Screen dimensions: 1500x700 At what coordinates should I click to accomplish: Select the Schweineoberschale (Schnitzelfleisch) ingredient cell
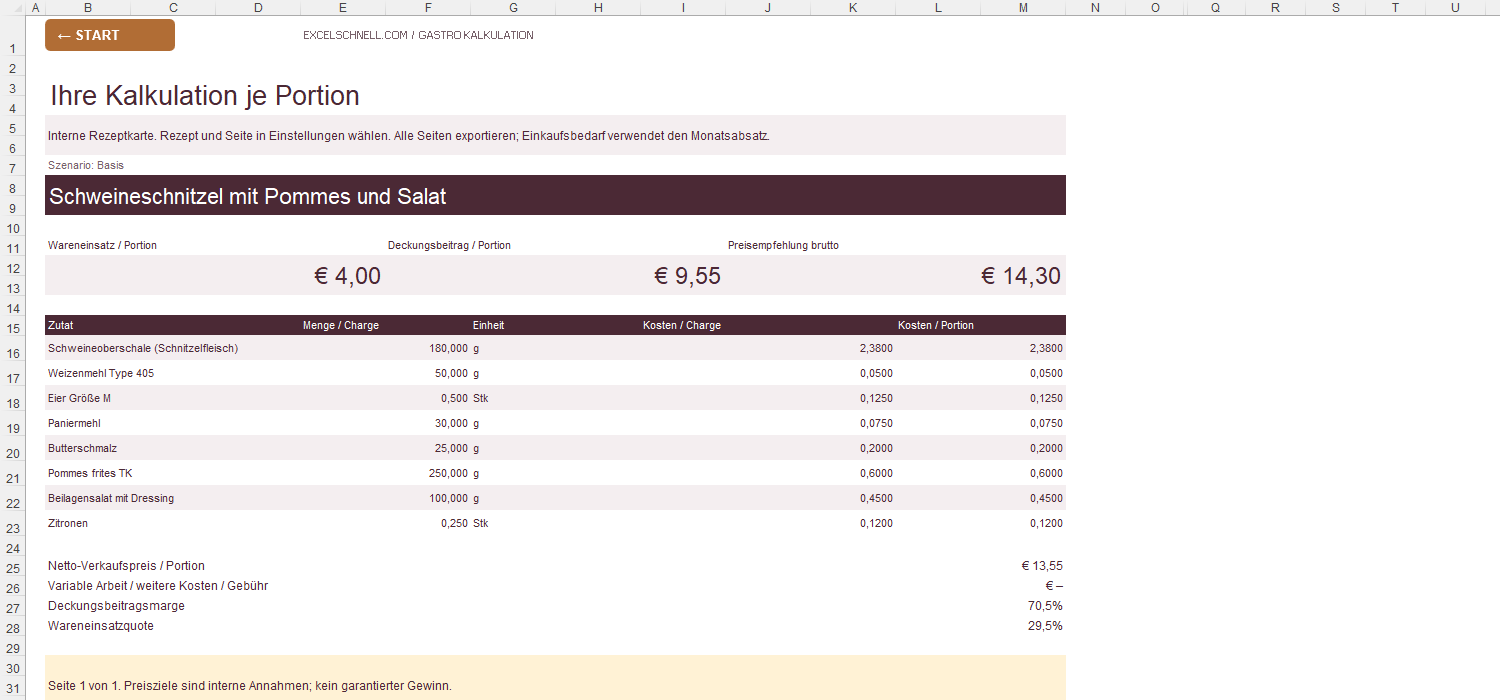tap(143, 348)
